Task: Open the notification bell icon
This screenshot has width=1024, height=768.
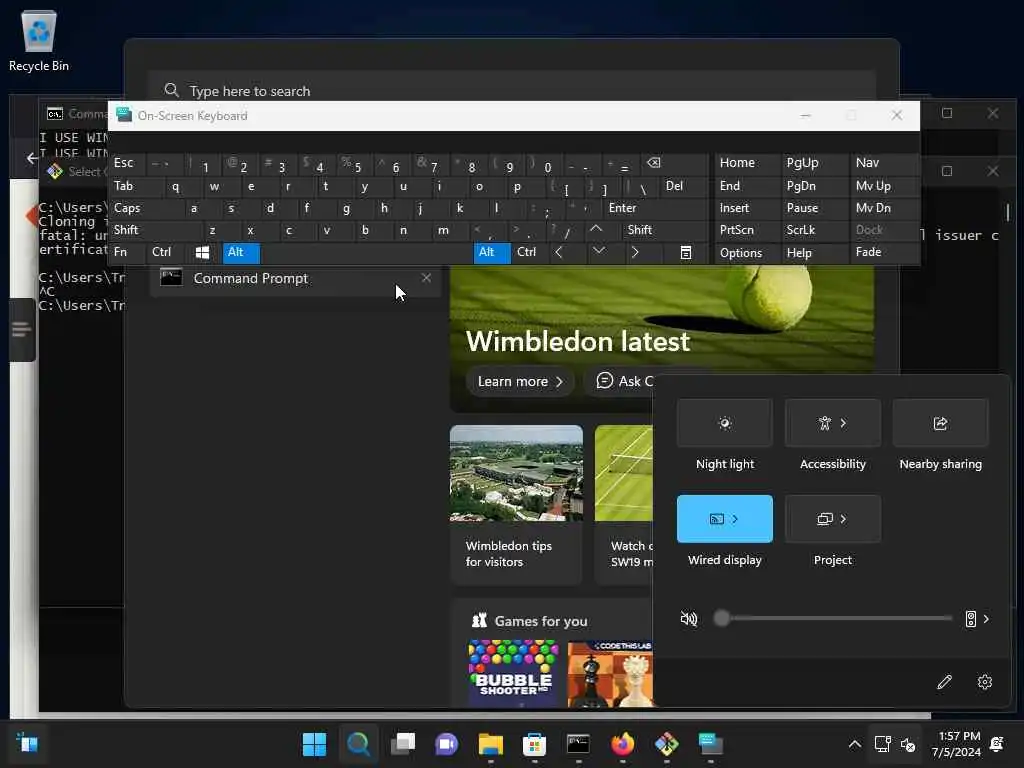Action: point(997,744)
